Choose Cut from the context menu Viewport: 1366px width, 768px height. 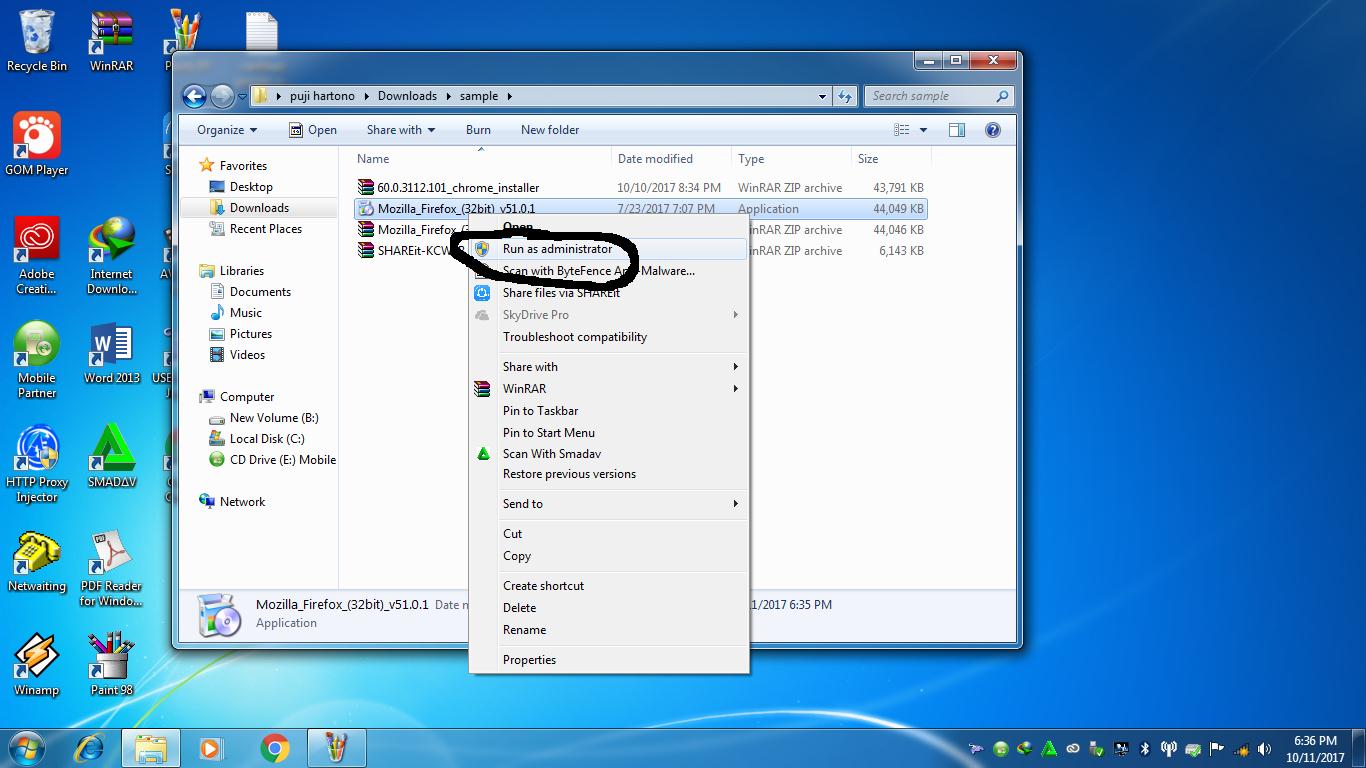click(x=610, y=534)
